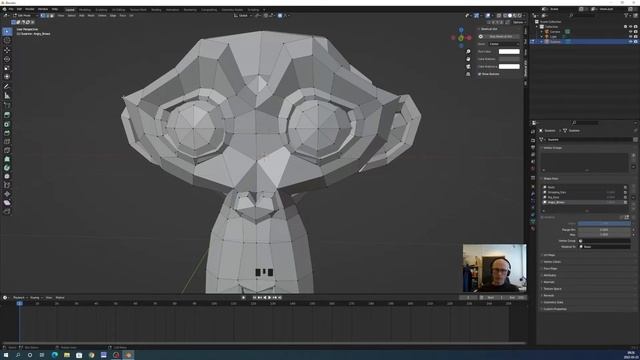Hide Light in the outliner

click(x=630, y=36)
